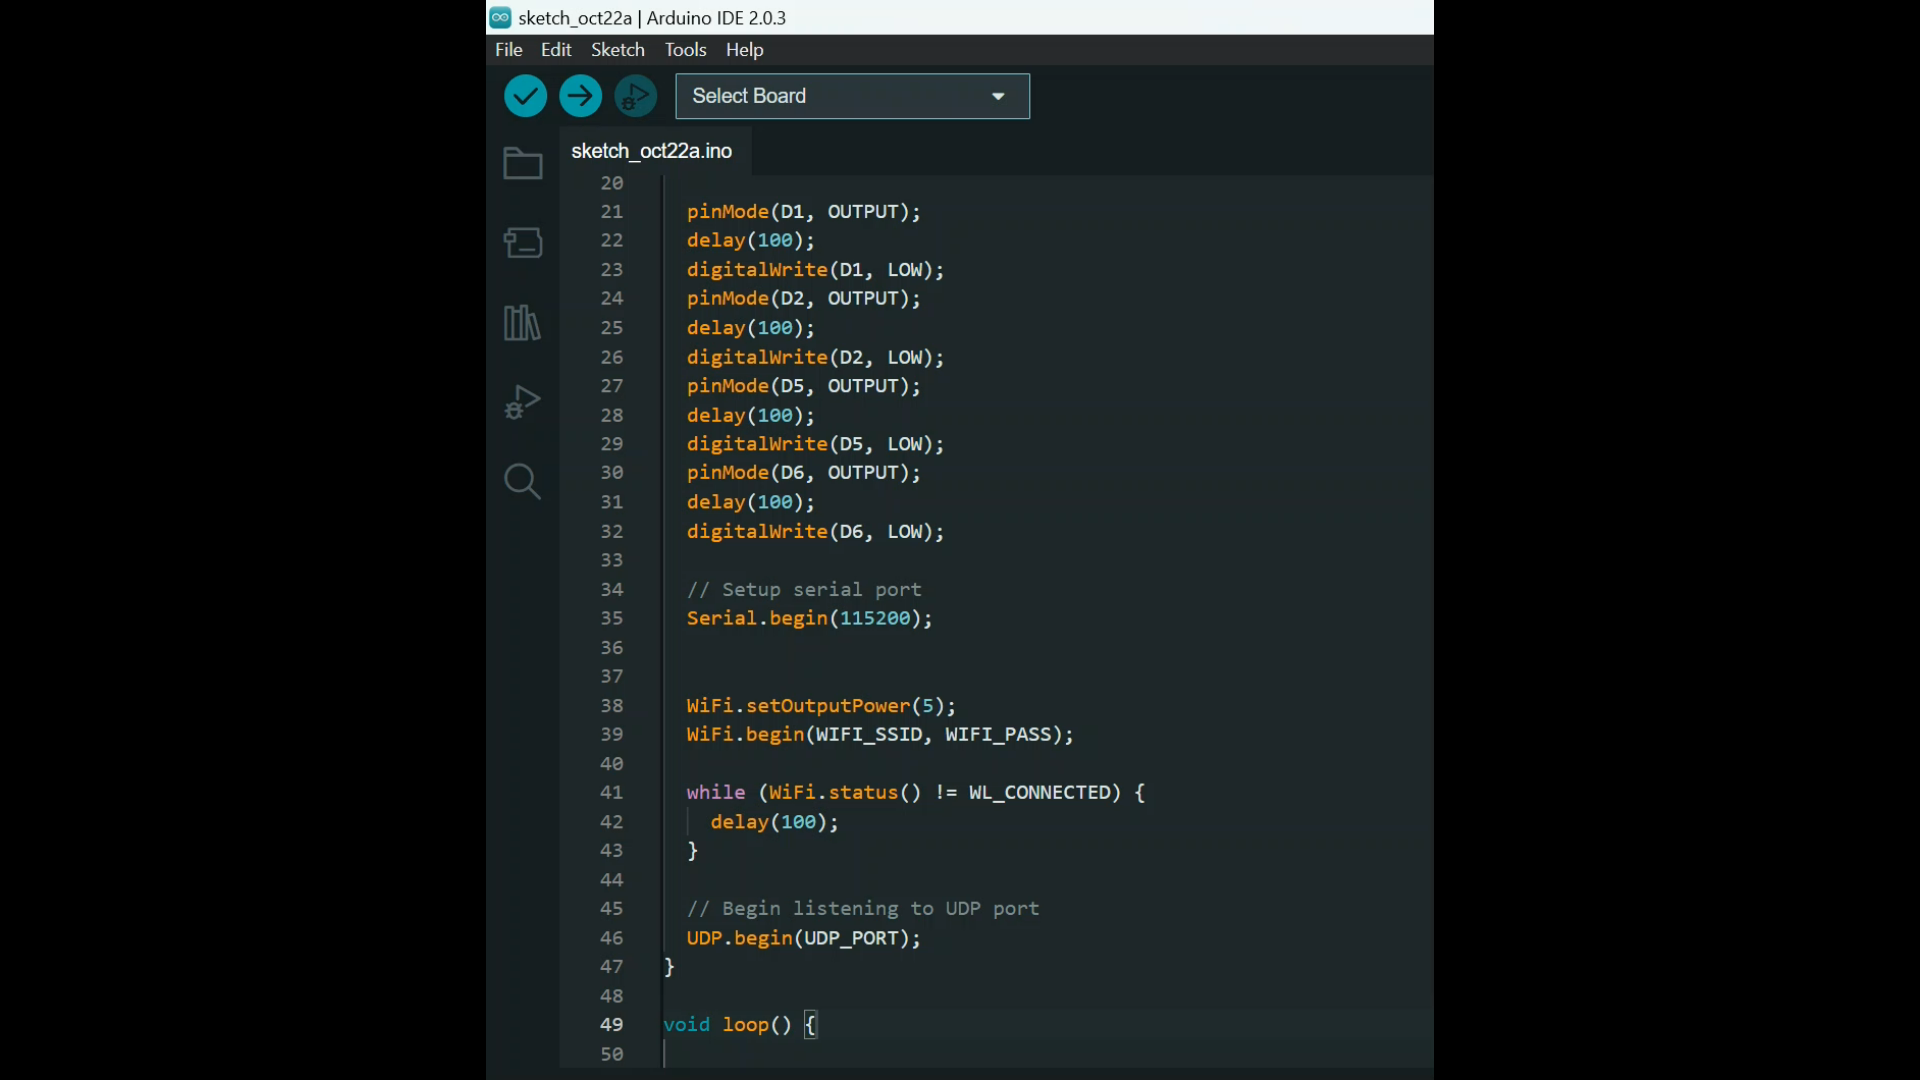This screenshot has height=1080, width=1920.
Task: Click the WiFi.begin code statement
Action: click(878, 734)
